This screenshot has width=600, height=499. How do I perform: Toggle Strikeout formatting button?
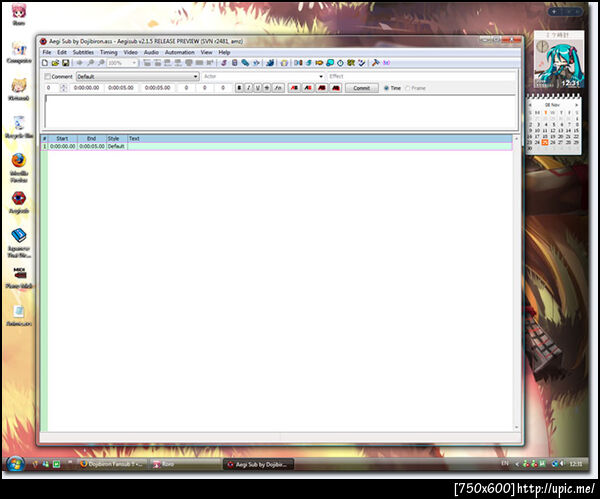(x=267, y=88)
